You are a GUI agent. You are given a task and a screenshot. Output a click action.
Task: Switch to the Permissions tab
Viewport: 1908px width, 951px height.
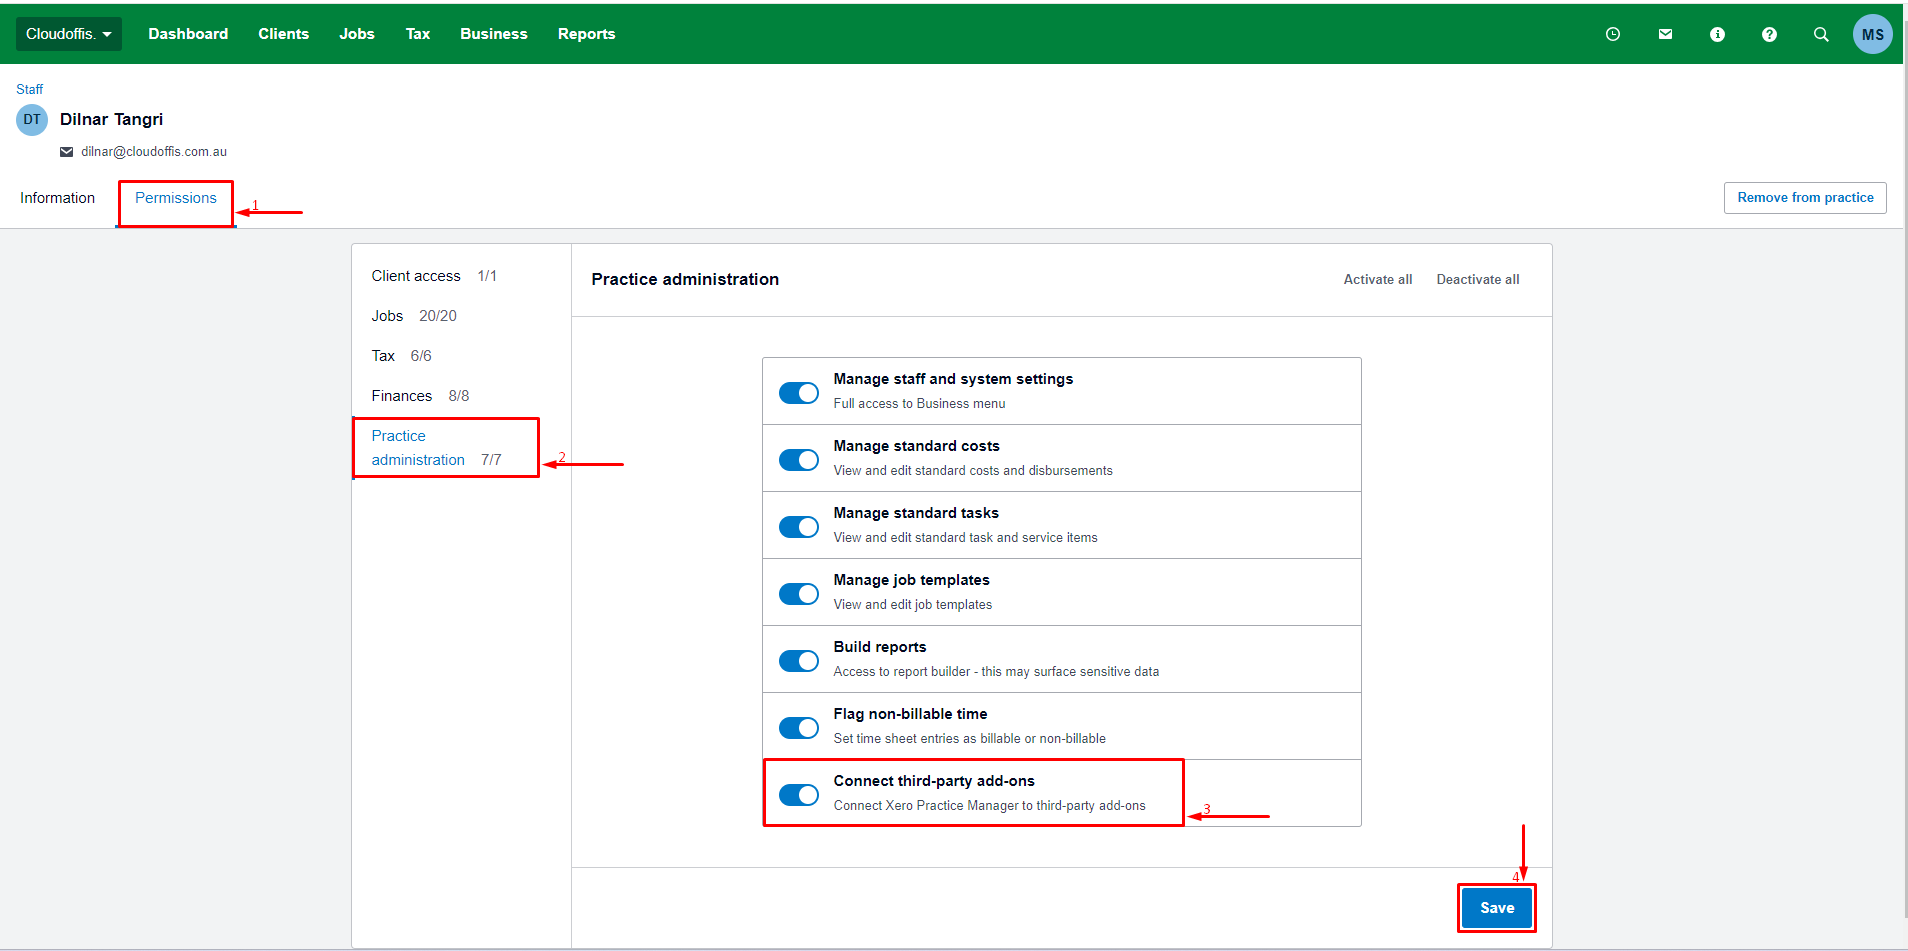tap(176, 198)
